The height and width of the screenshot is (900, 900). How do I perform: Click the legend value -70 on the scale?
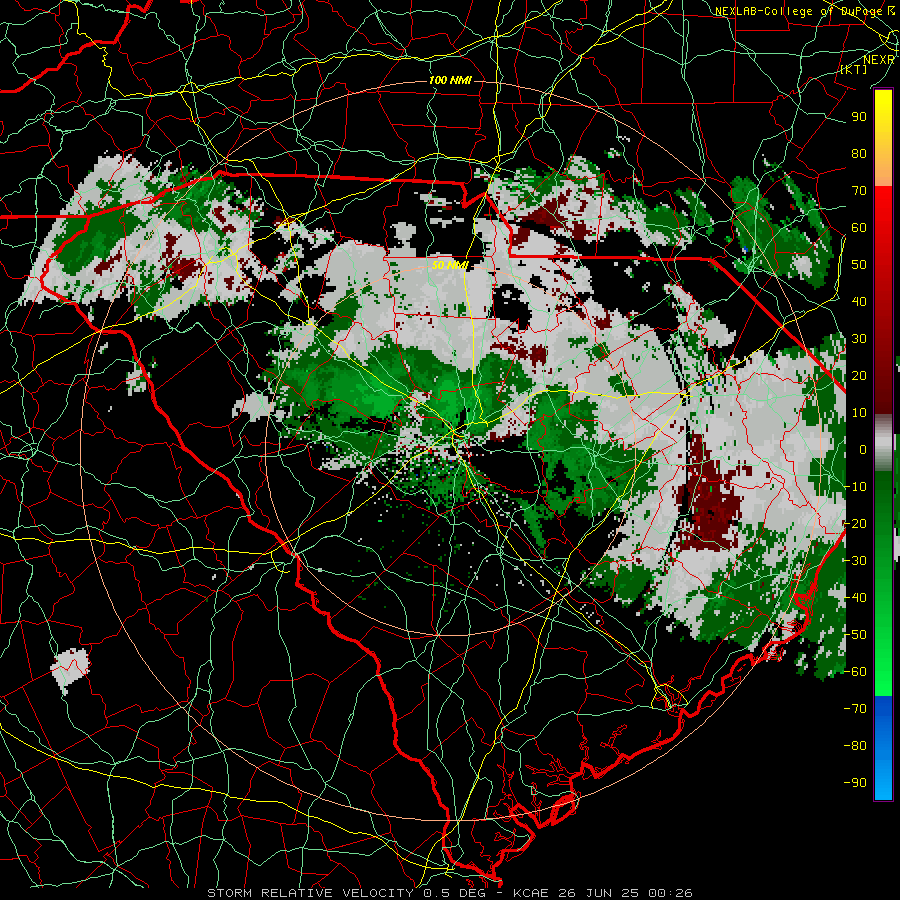(855, 709)
